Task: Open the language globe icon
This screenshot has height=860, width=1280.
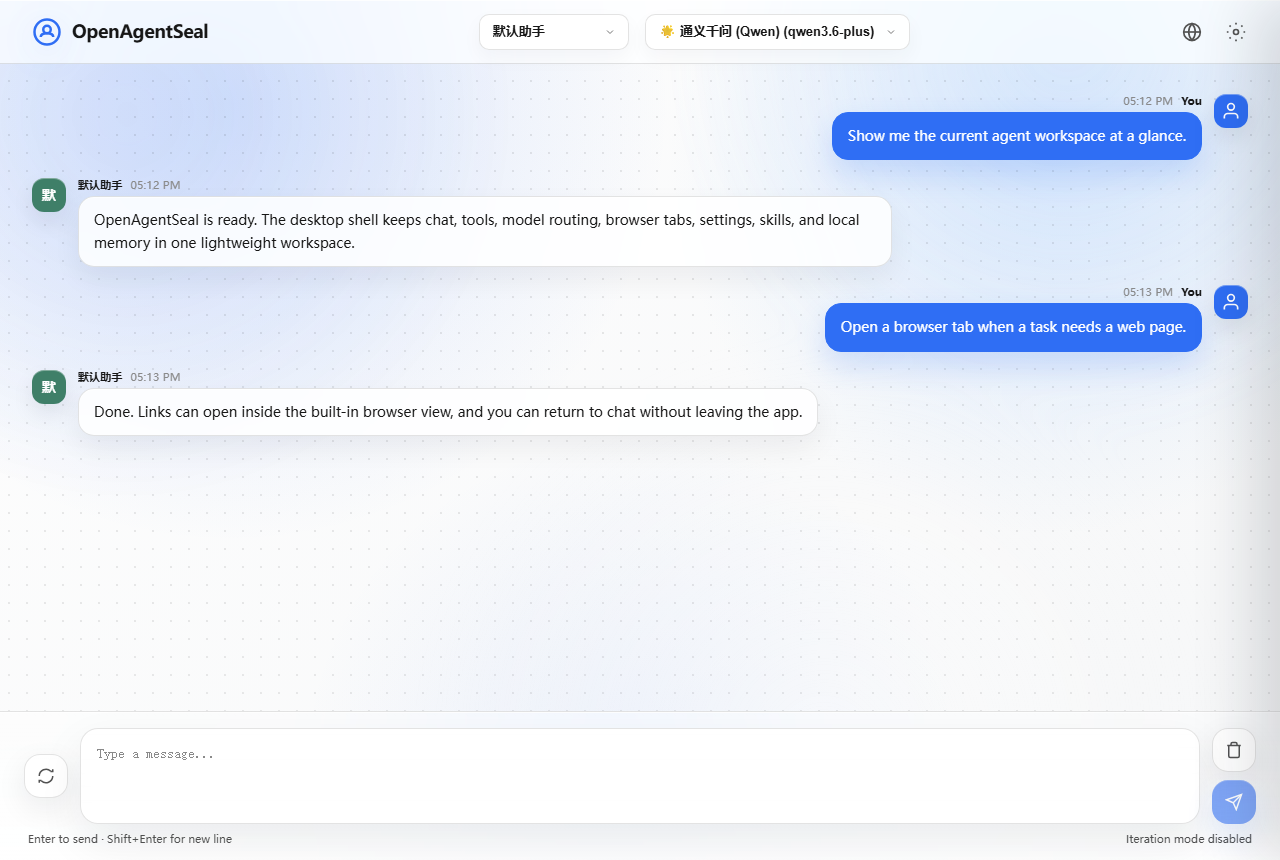Action: [x=1192, y=32]
